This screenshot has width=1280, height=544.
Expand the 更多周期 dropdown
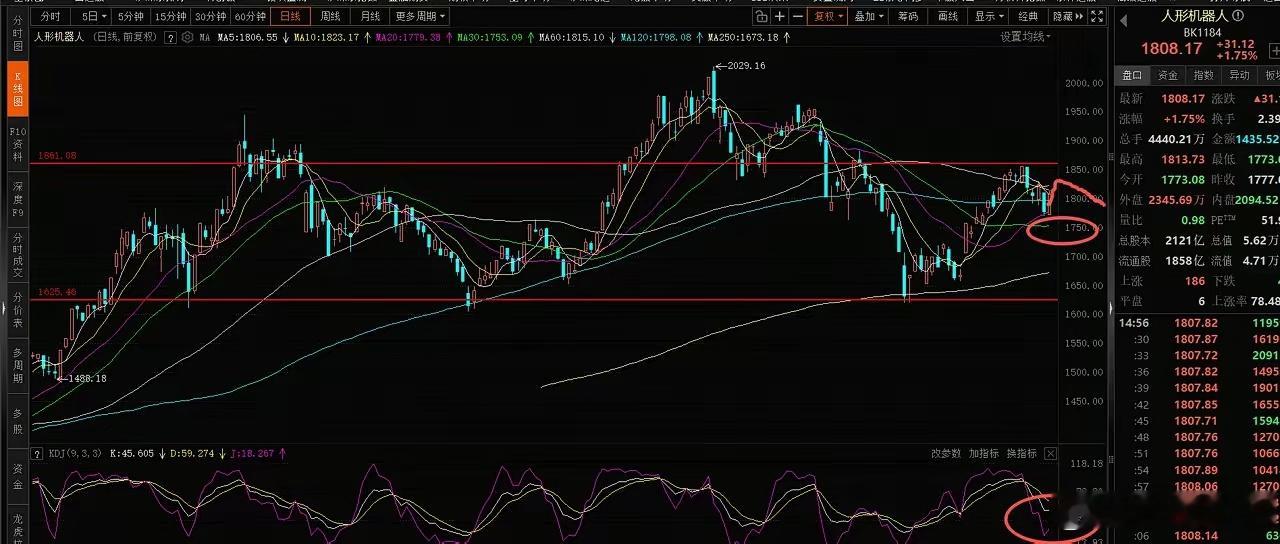coord(420,16)
